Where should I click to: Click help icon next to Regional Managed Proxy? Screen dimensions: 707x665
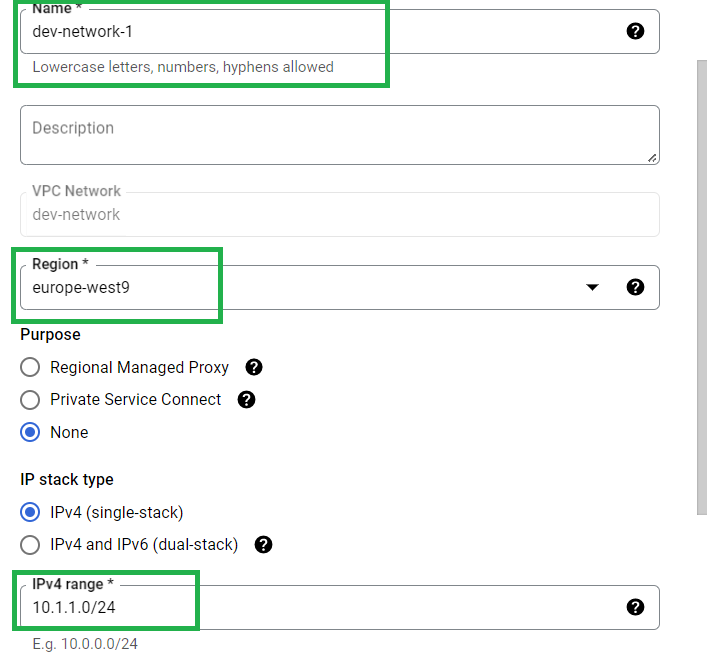(x=254, y=367)
